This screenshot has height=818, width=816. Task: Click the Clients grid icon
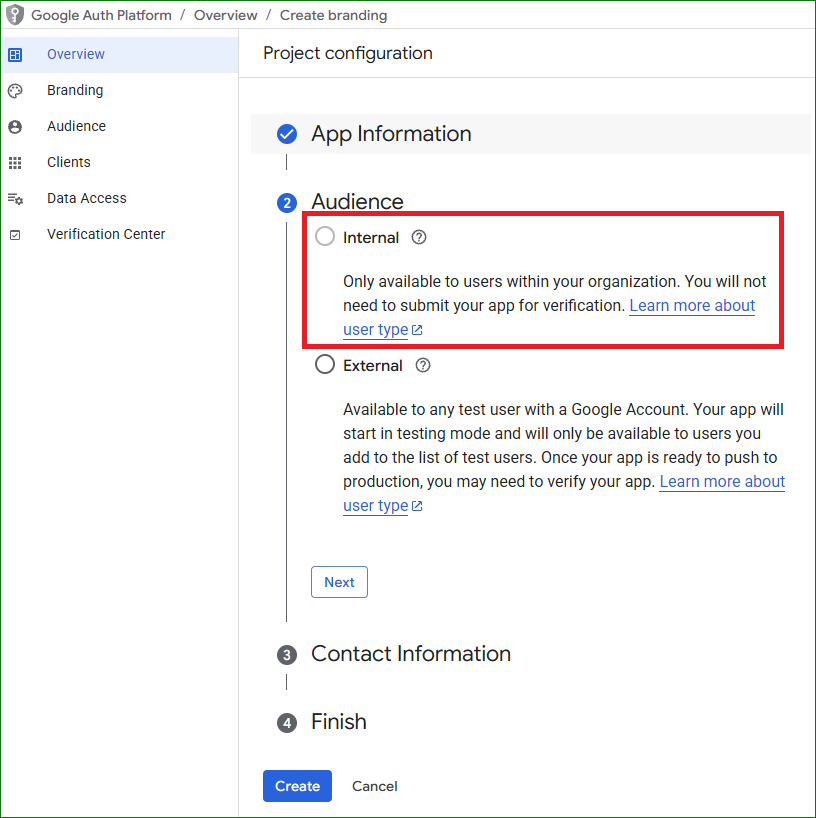[x=15, y=163]
